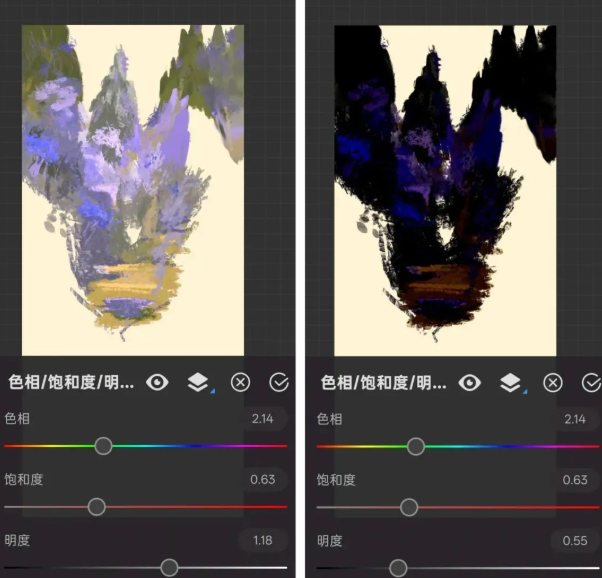Toggle eye preview icon in 明度 0.55 panel
Screen dimensions: 602x578
coord(470,382)
